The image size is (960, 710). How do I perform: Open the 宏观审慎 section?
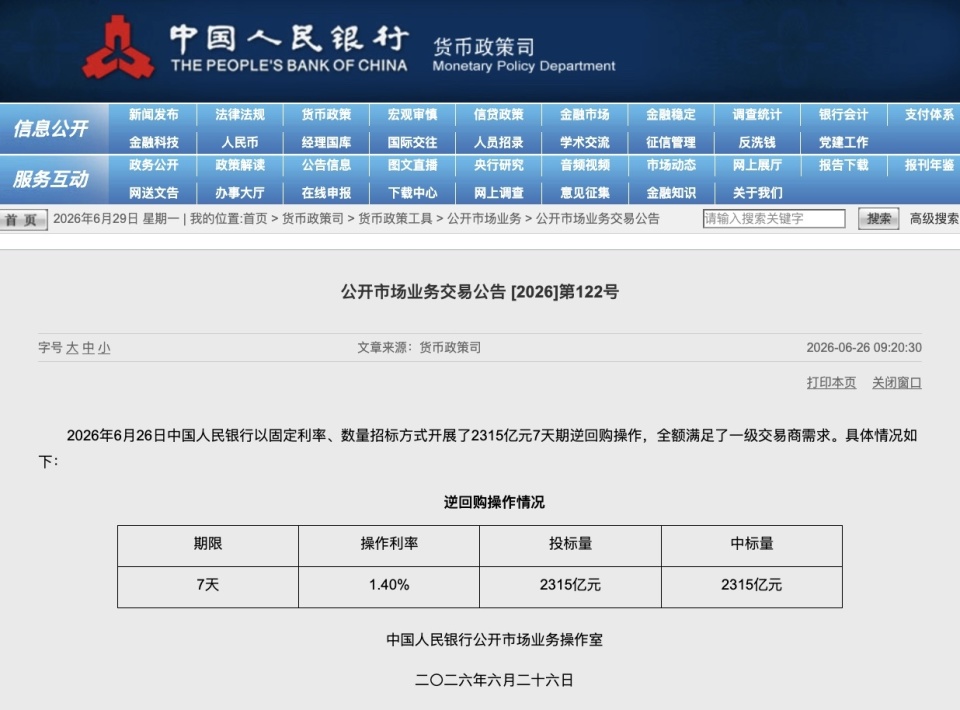pyautogui.click(x=413, y=114)
